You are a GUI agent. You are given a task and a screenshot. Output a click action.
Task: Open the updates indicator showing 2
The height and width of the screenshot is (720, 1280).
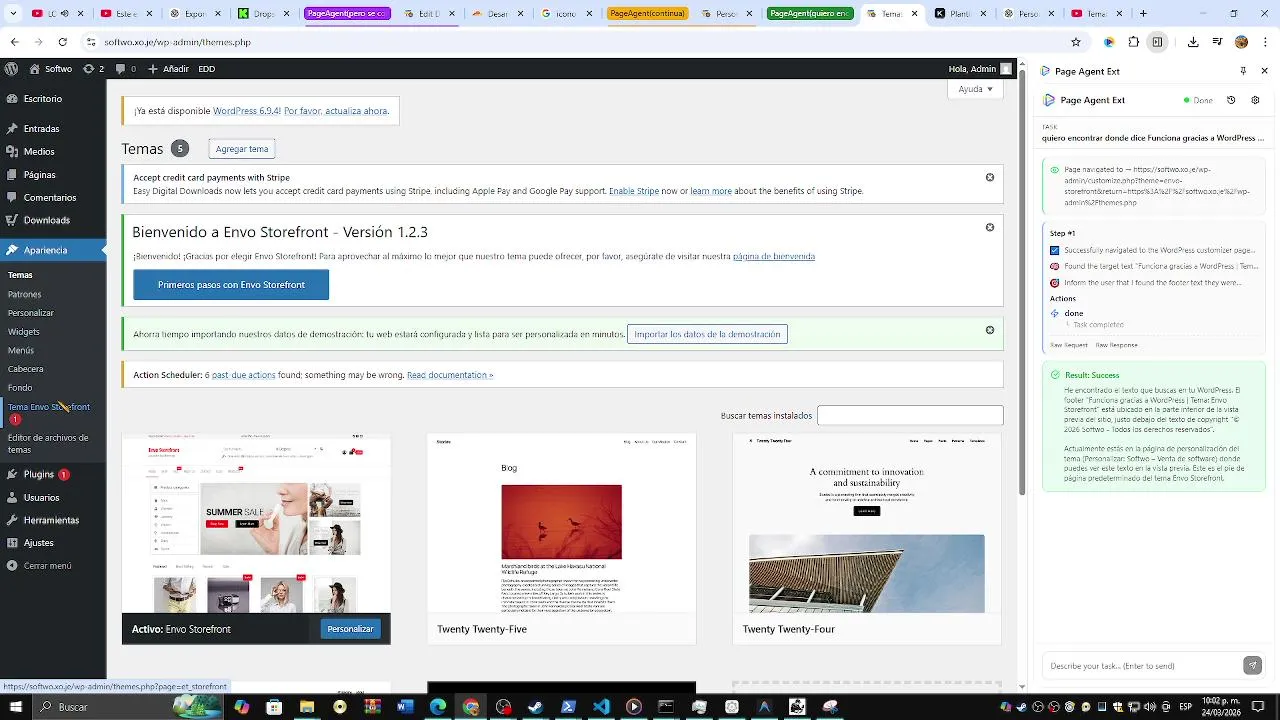pos(94,69)
